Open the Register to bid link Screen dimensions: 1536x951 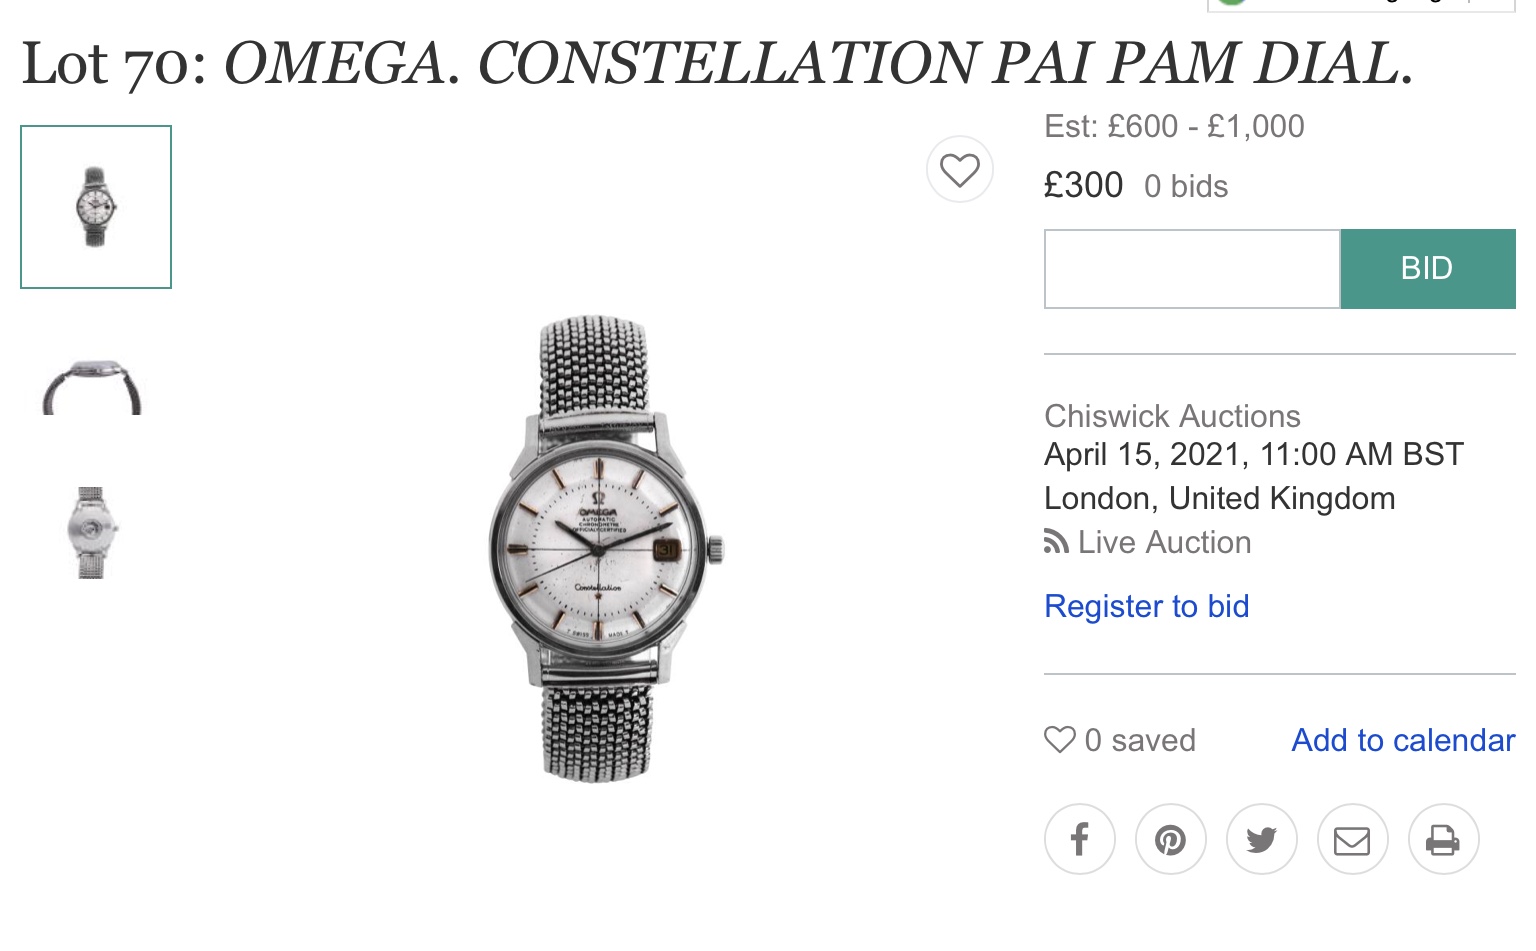tap(1146, 606)
